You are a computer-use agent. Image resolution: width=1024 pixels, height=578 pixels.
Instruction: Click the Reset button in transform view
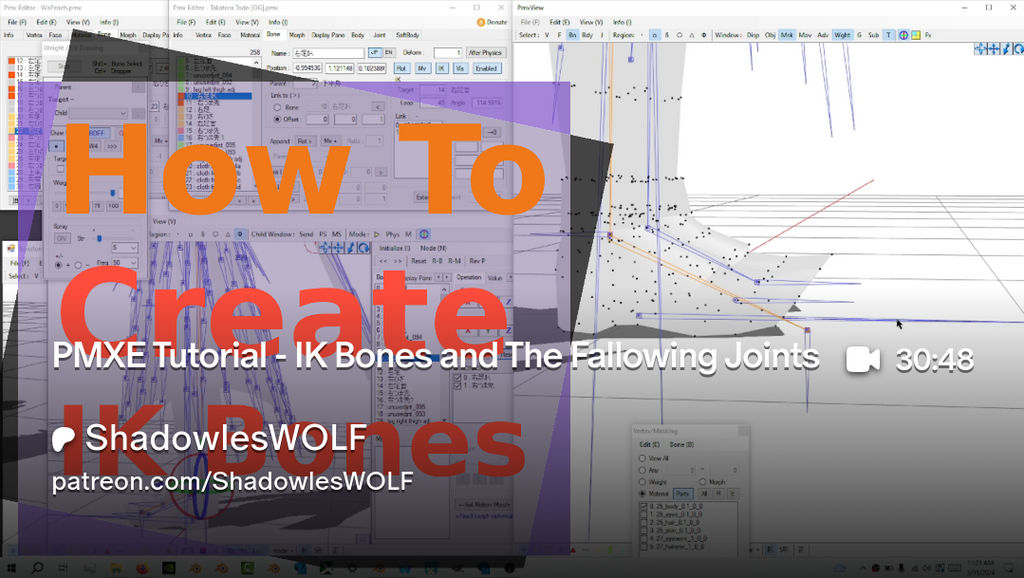coord(419,261)
